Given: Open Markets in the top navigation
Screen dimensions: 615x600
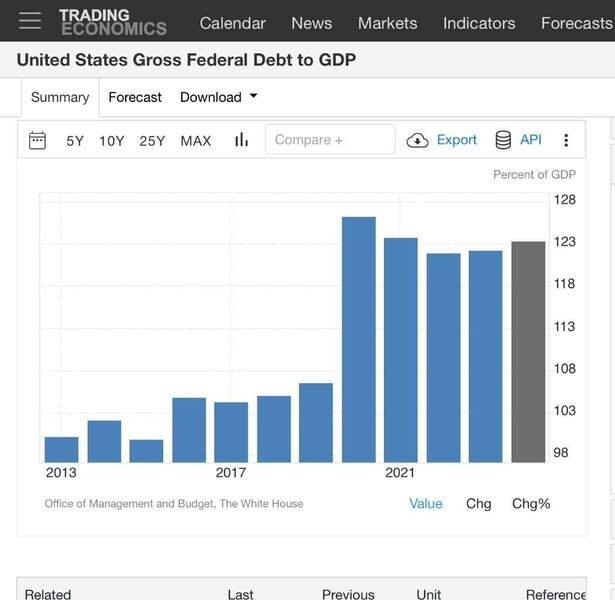Looking at the screenshot, I should pyautogui.click(x=387, y=23).
